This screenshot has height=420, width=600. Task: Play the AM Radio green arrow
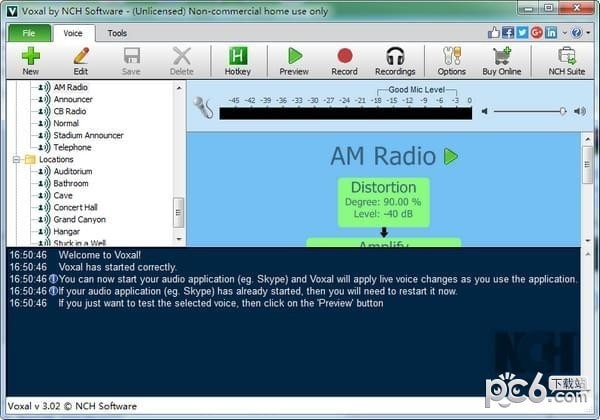(x=451, y=156)
